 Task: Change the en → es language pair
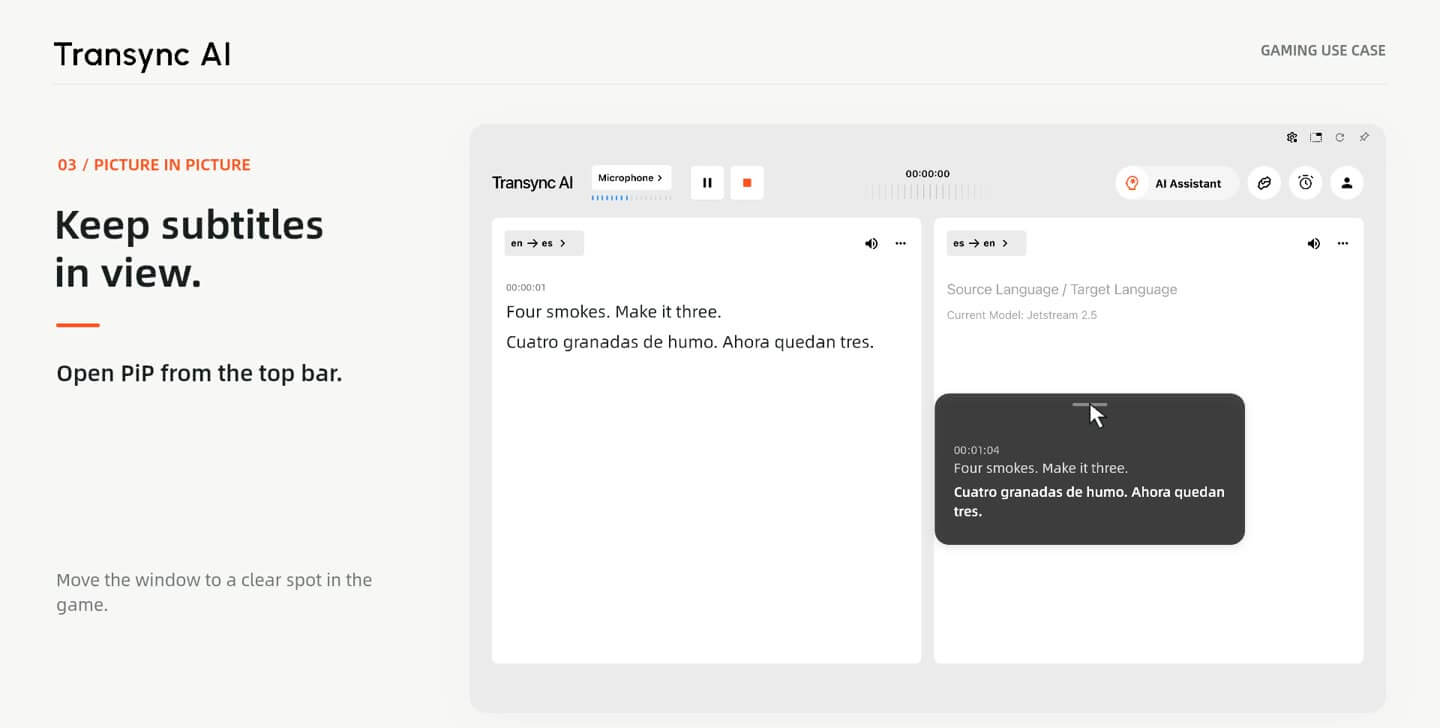click(x=544, y=243)
